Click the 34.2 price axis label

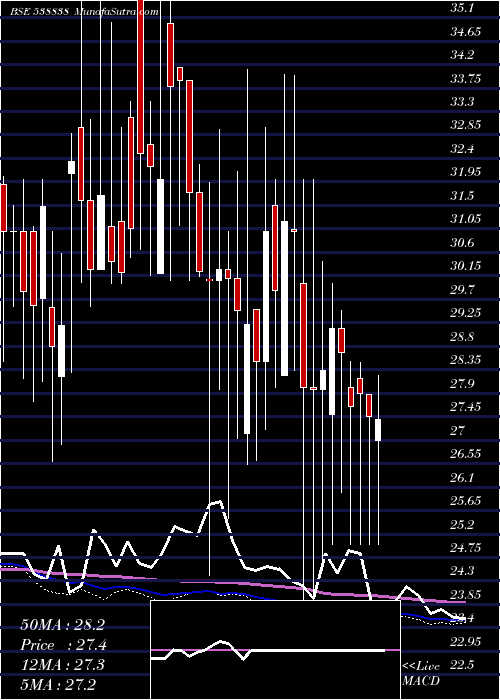tap(463, 55)
